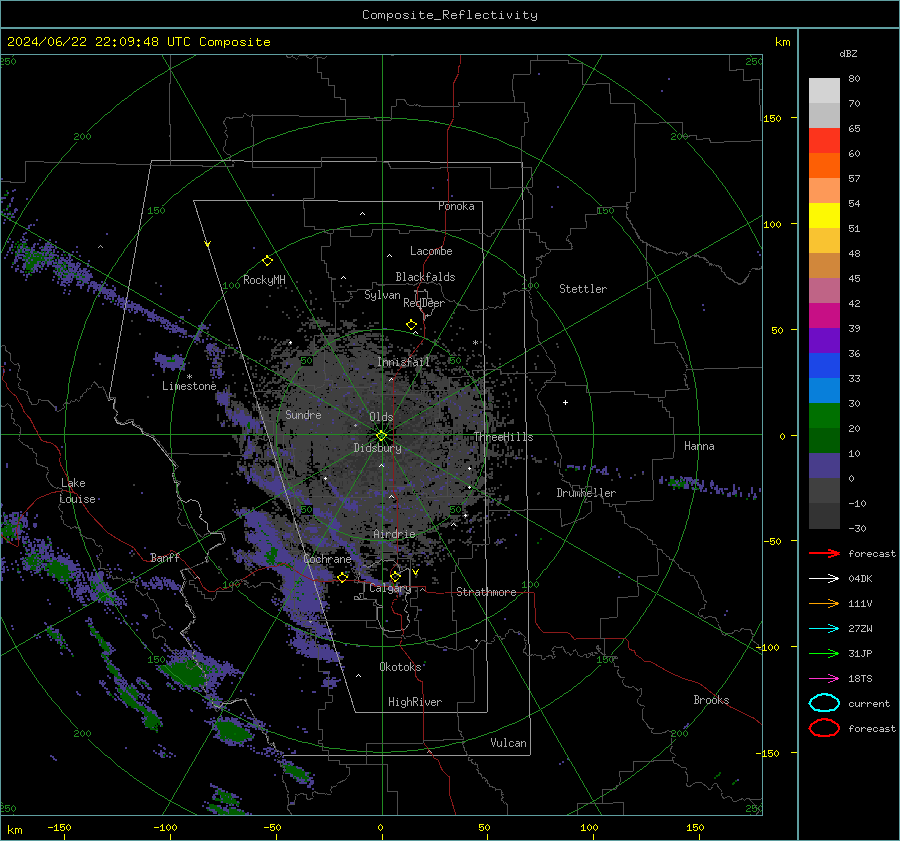Click the Brooks label
Image resolution: width=900 pixels, height=841 pixels.
coord(711,700)
